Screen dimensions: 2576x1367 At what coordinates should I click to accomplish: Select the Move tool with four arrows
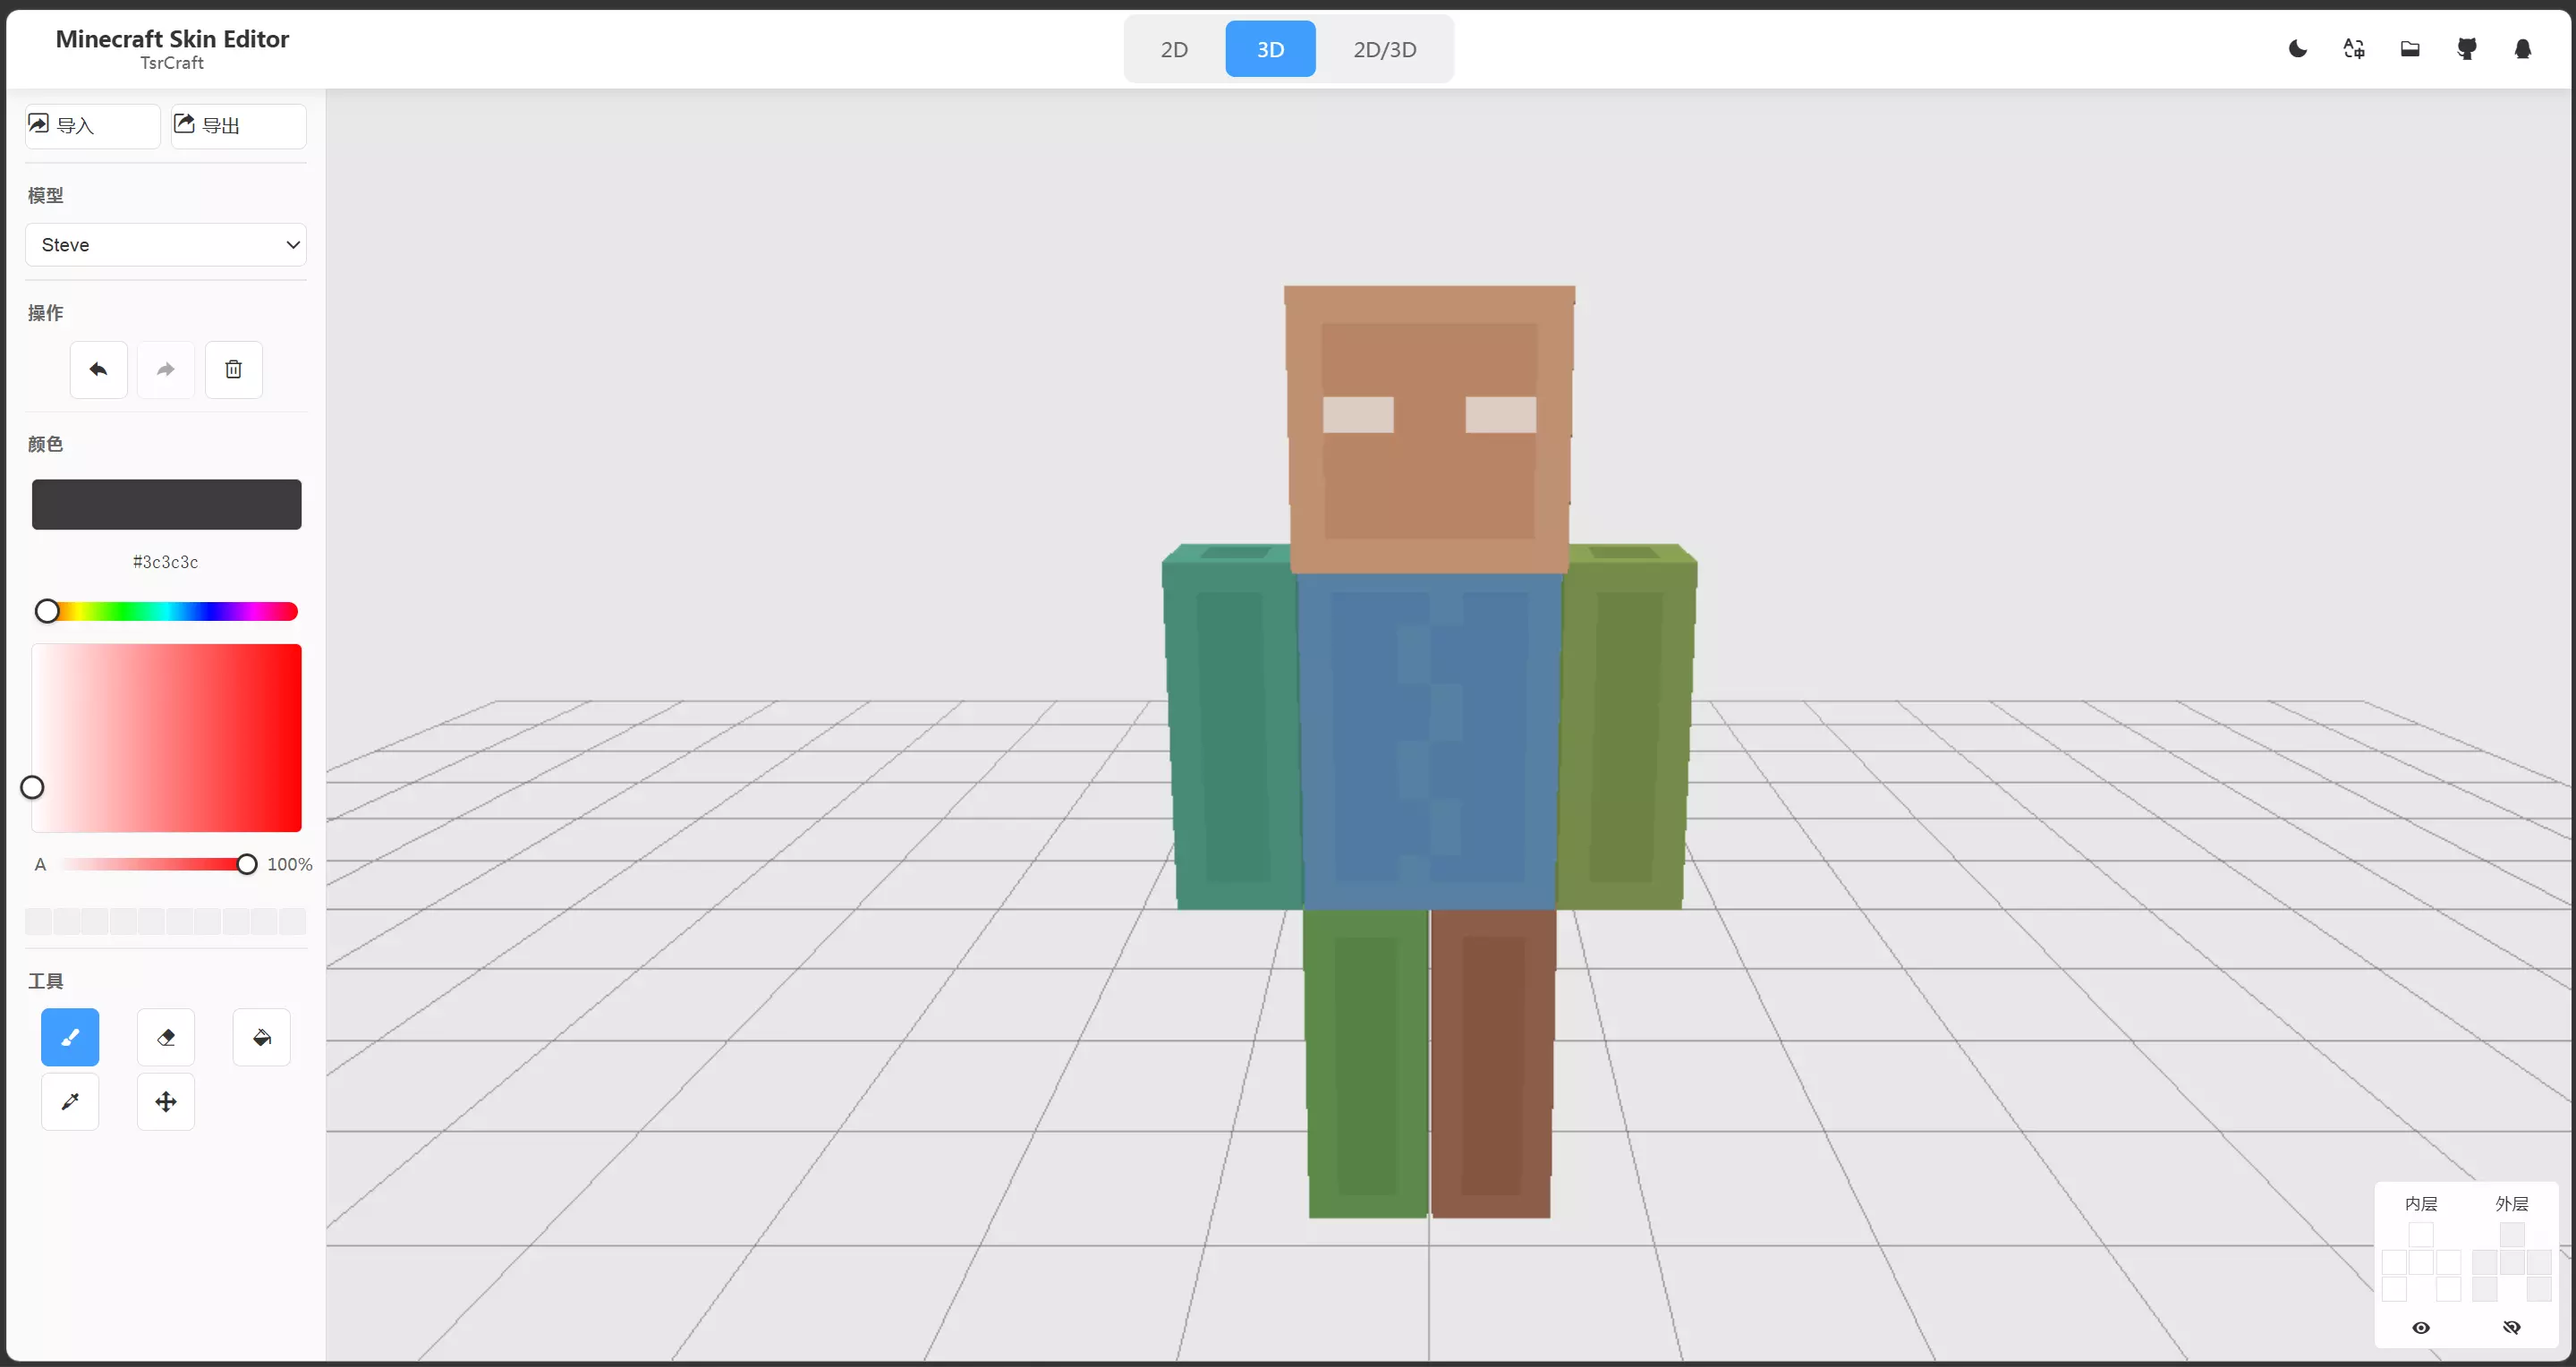pos(166,1101)
